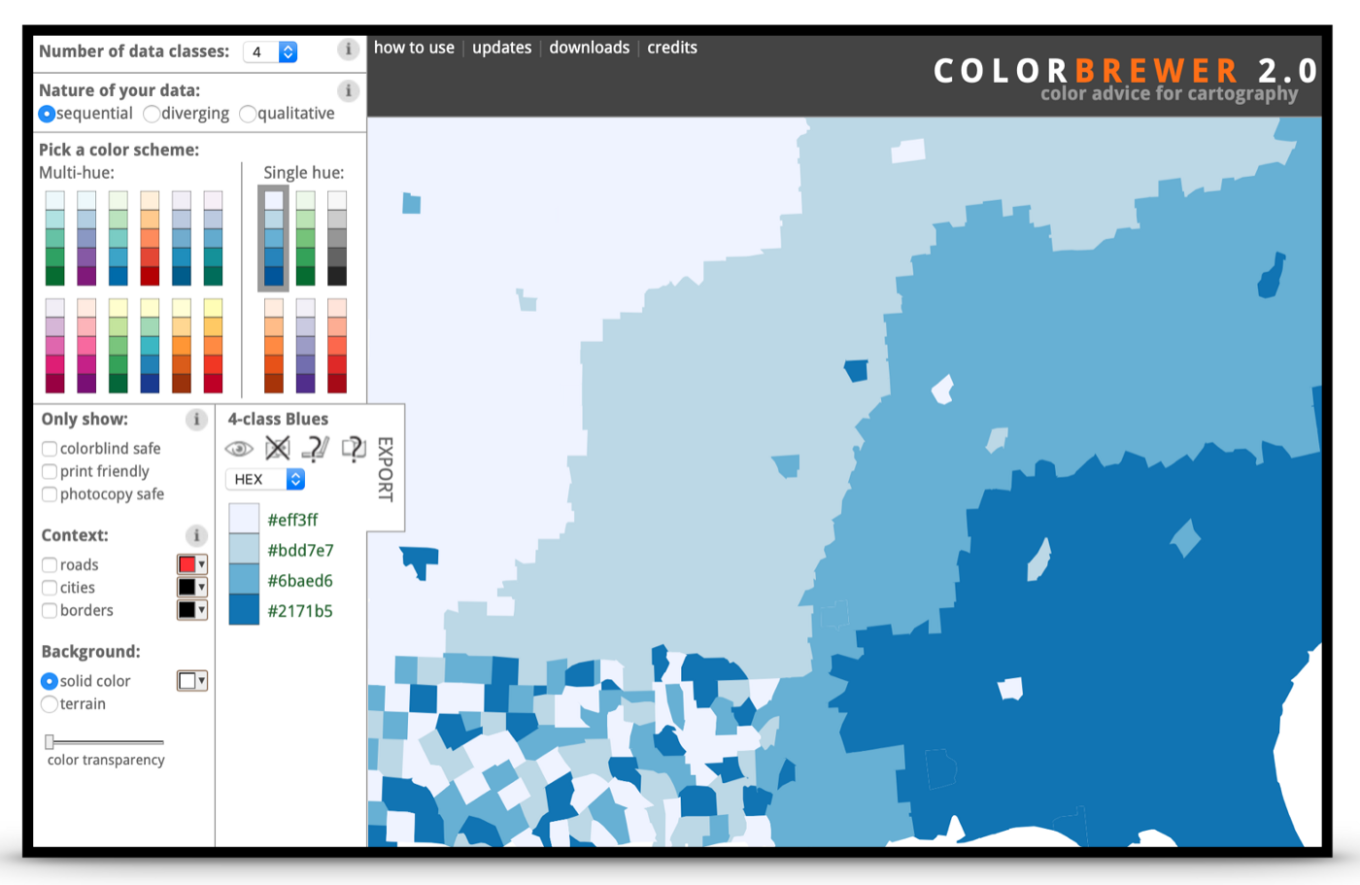This screenshot has height=885, width=1360.
Task: Open info icon next to Context
Action: point(196,536)
